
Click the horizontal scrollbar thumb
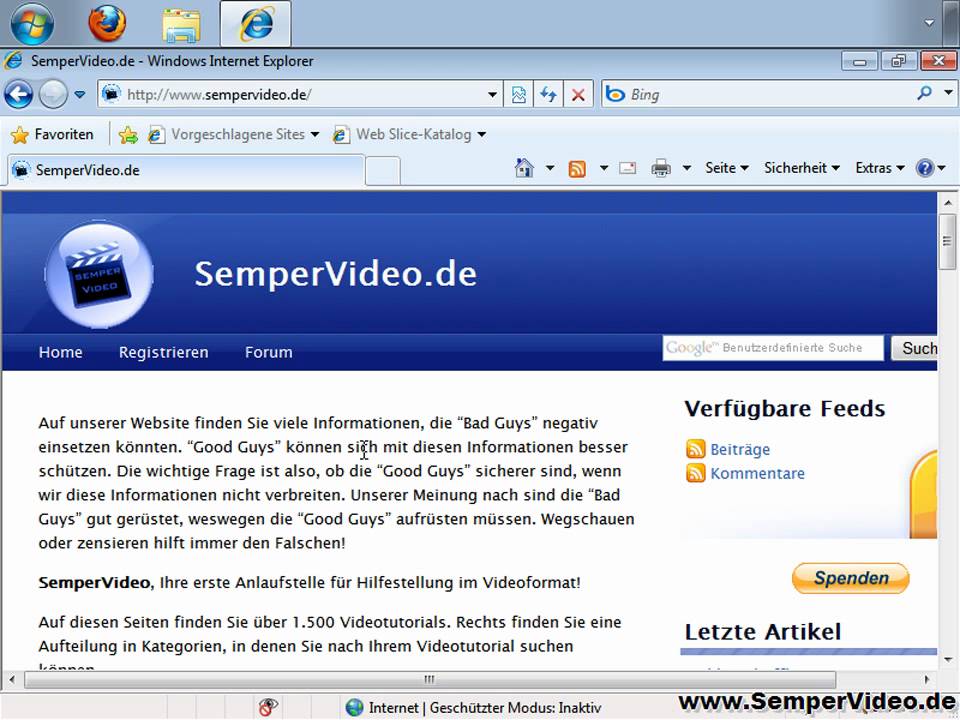tap(430, 679)
